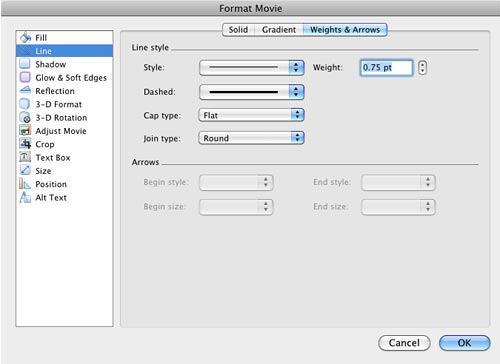Open the Join type dropdown showing Round
This screenshot has width=500, height=364.
point(251,138)
